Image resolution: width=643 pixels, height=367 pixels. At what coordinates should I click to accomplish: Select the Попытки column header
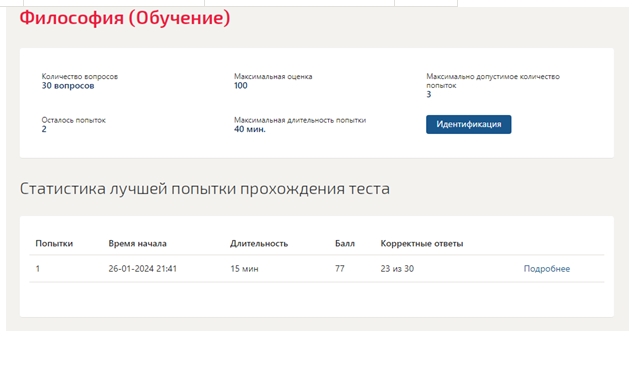pyautogui.click(x=54, y=243)
